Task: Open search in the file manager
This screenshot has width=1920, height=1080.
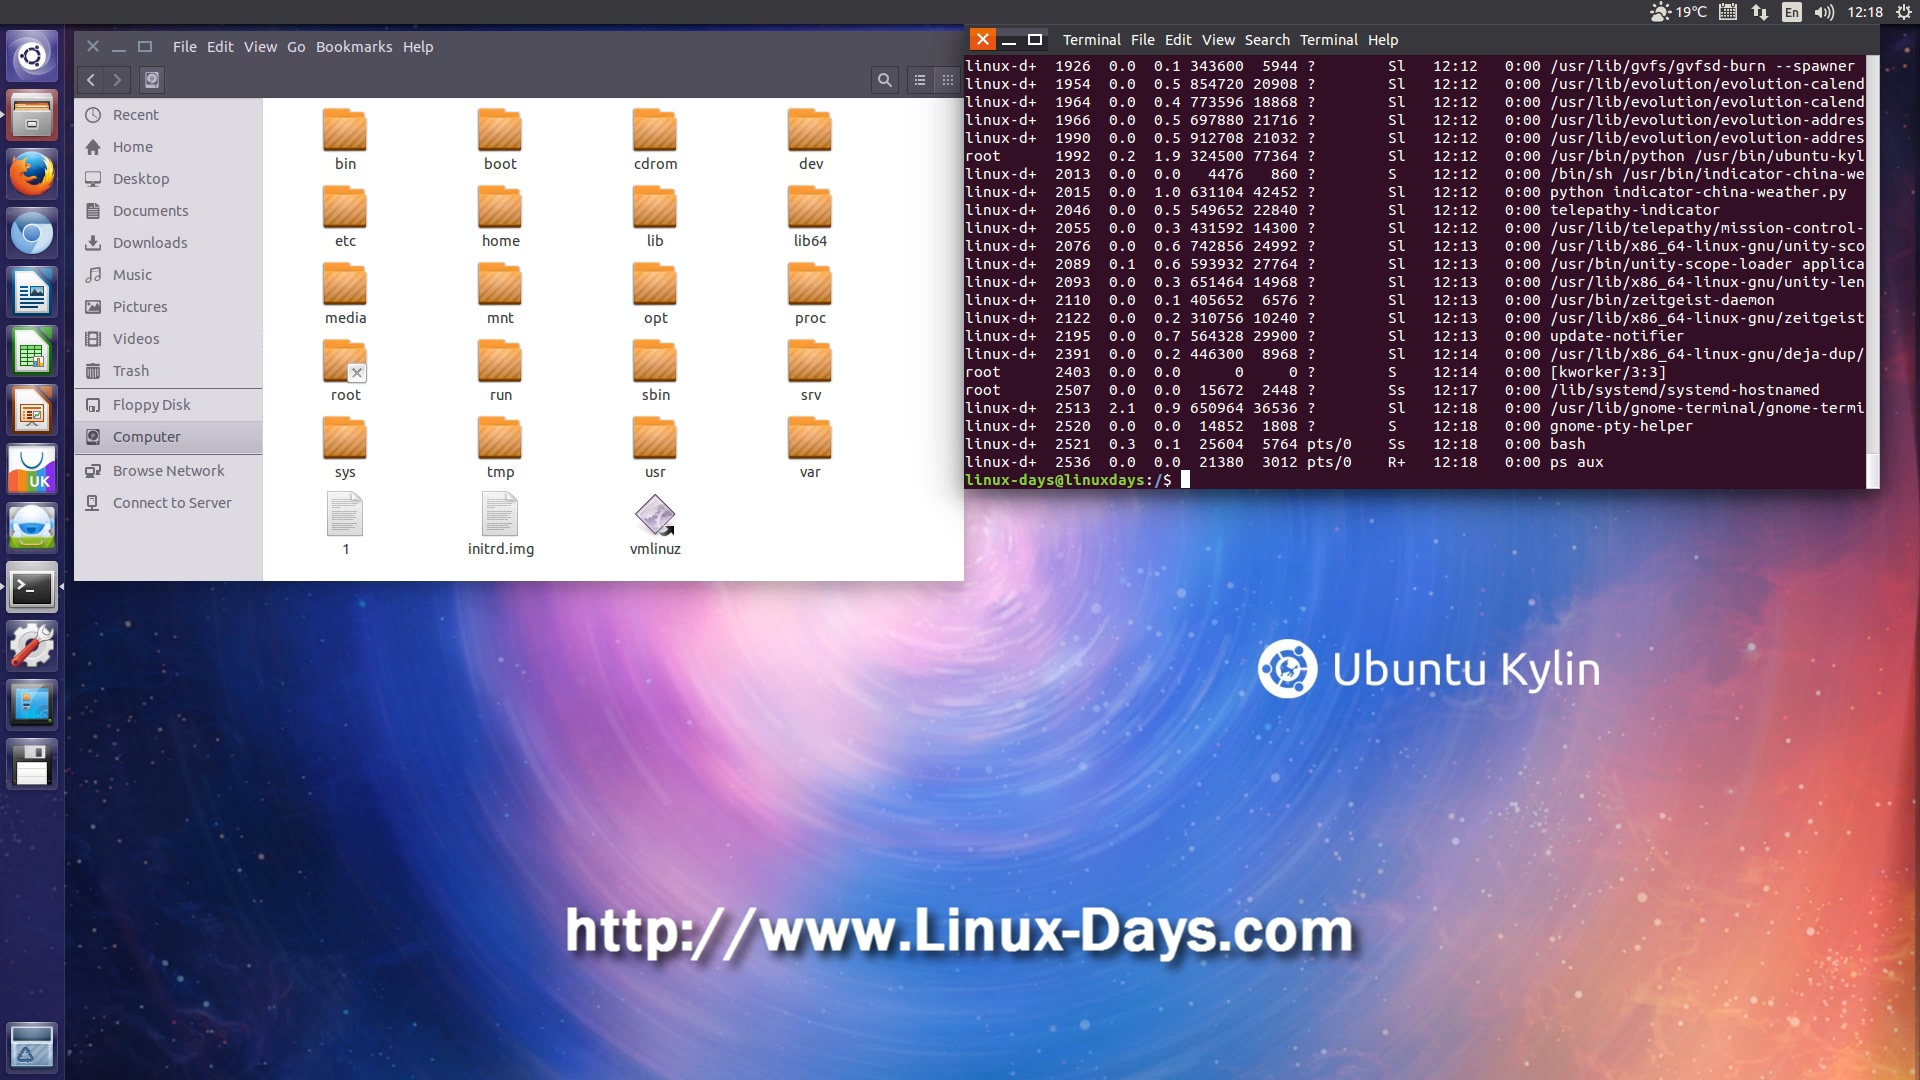Action: [x=885, y=80]
